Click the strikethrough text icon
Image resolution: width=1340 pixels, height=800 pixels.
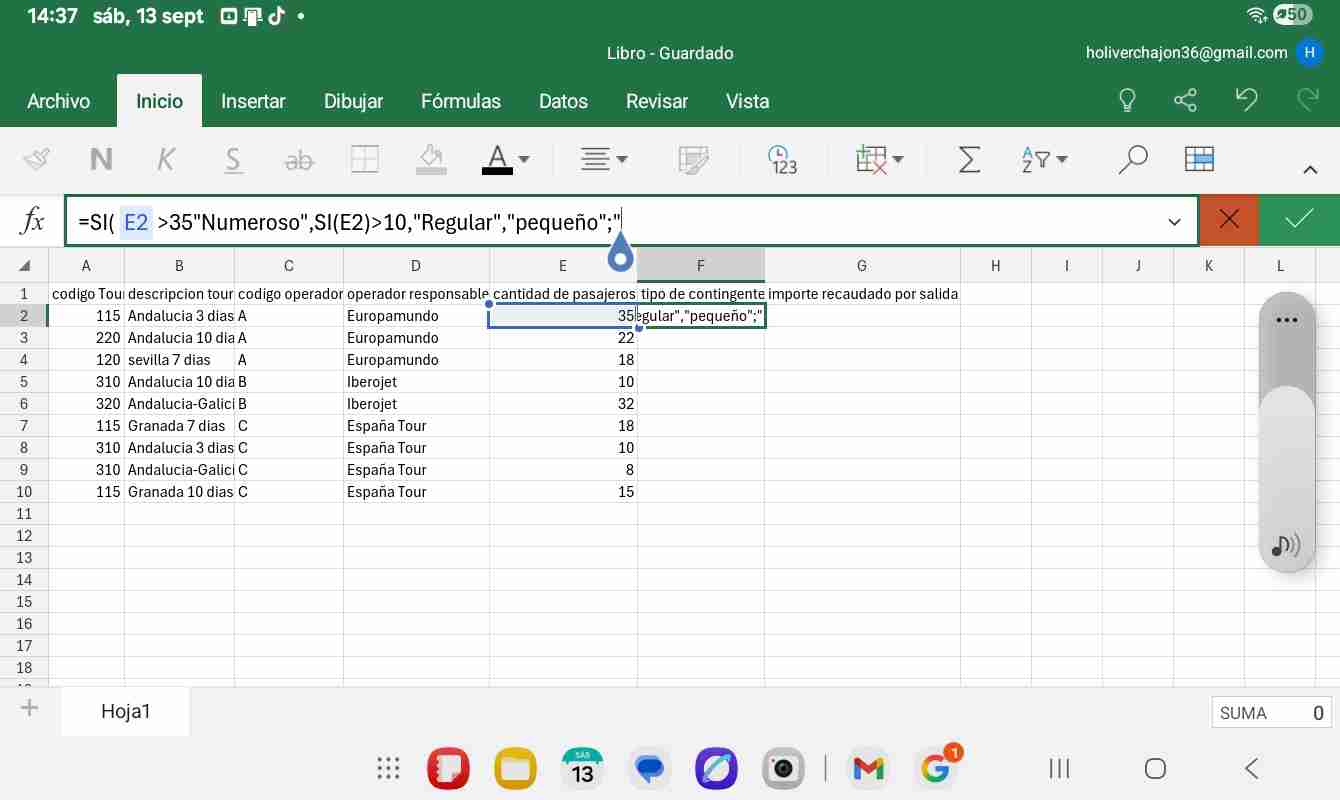click(299, 160)
